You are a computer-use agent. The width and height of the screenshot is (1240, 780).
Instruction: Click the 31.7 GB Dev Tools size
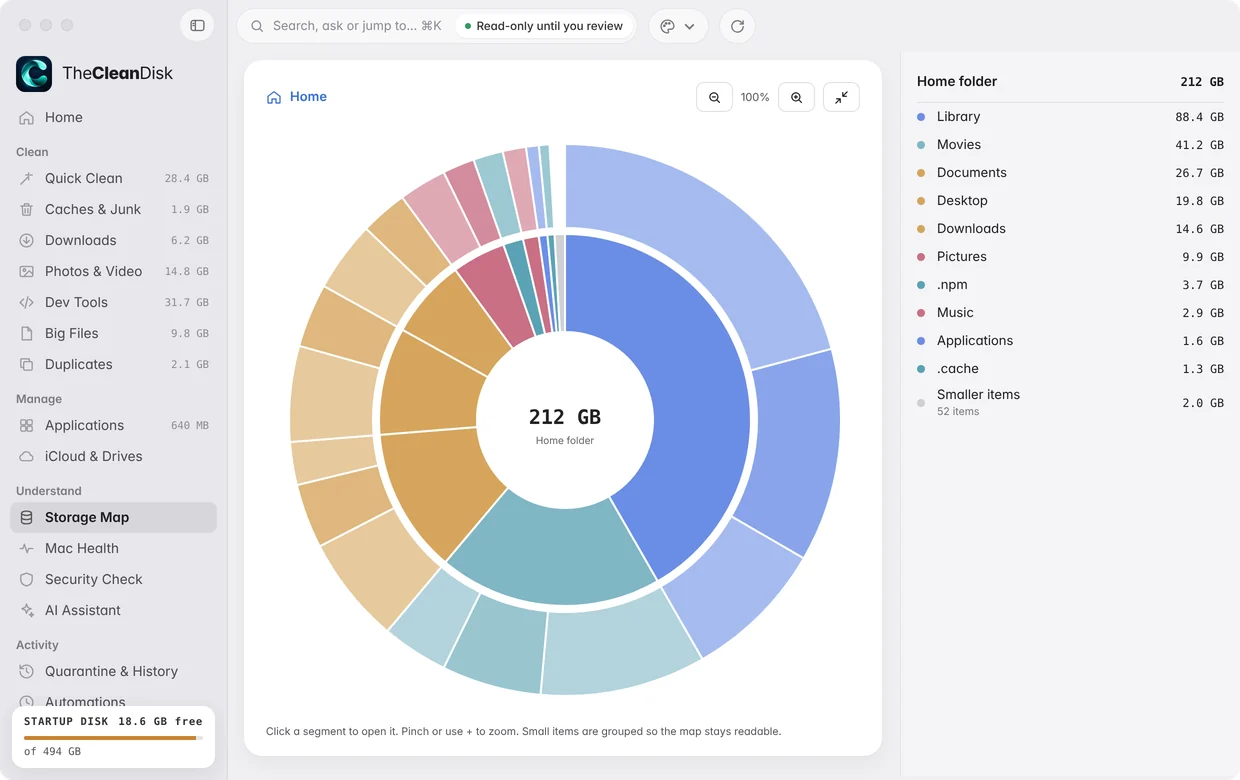187,303
